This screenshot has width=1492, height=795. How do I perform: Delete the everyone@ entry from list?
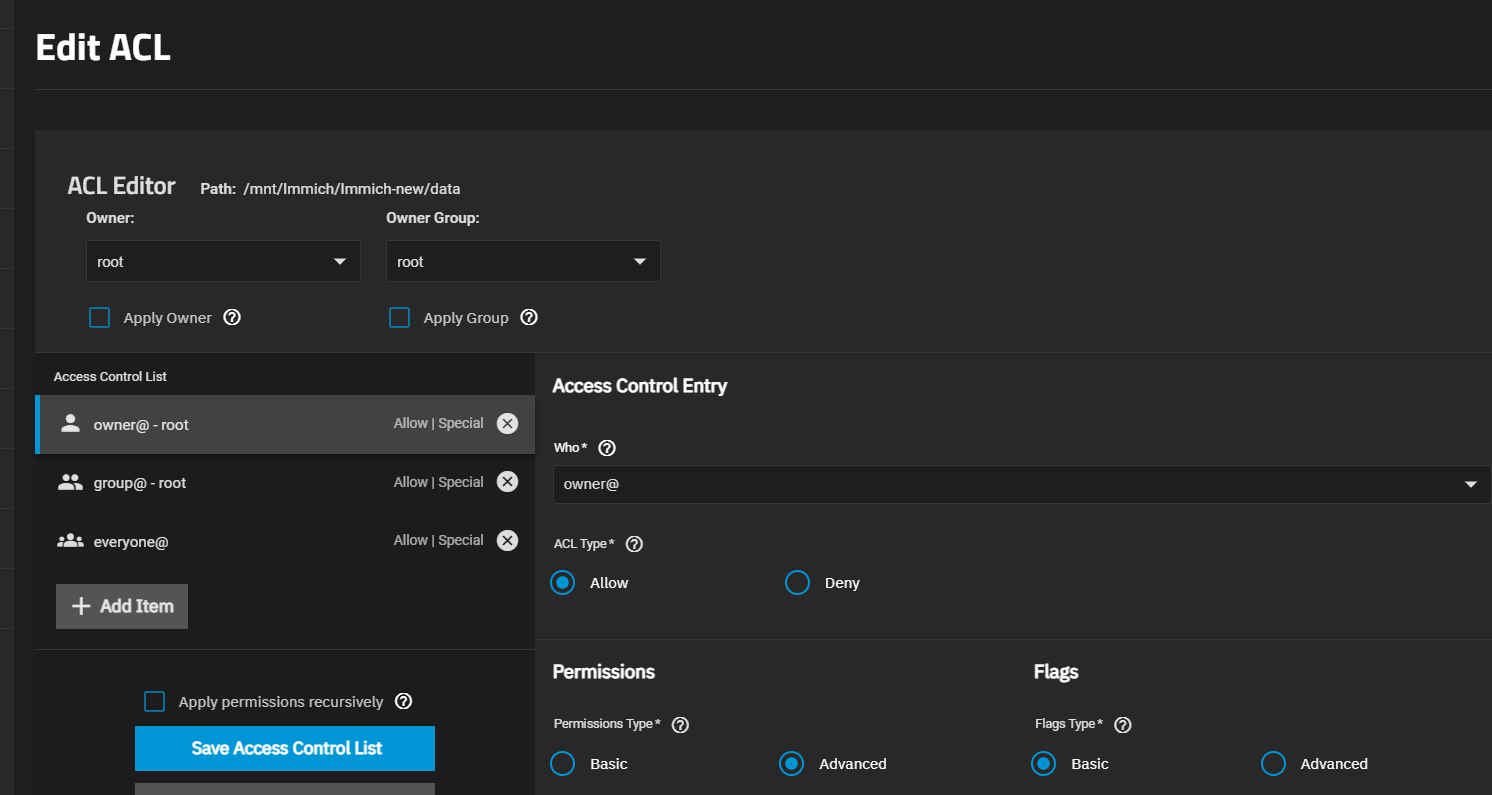coord(508,541)
